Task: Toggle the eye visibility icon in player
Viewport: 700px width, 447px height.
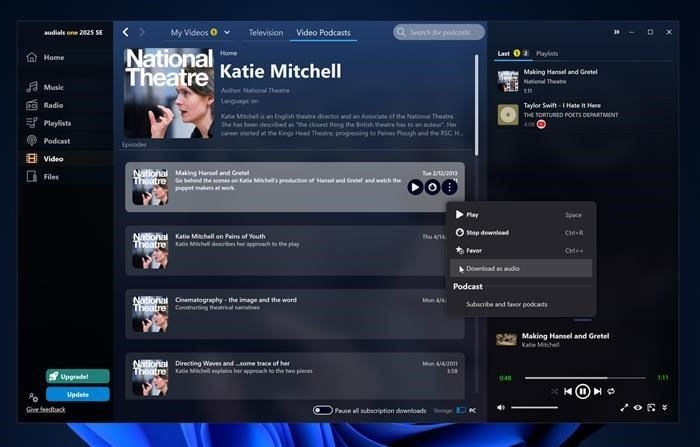Action: pos(638,407)
